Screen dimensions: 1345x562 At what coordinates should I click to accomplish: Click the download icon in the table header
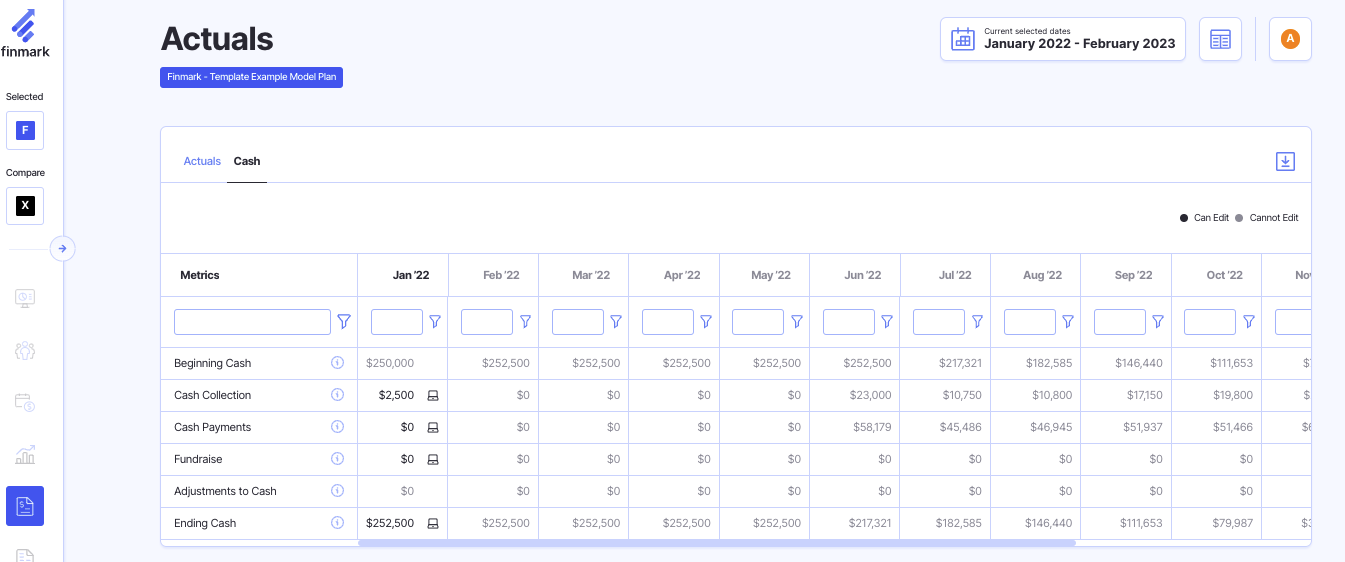pos(1285,162)
